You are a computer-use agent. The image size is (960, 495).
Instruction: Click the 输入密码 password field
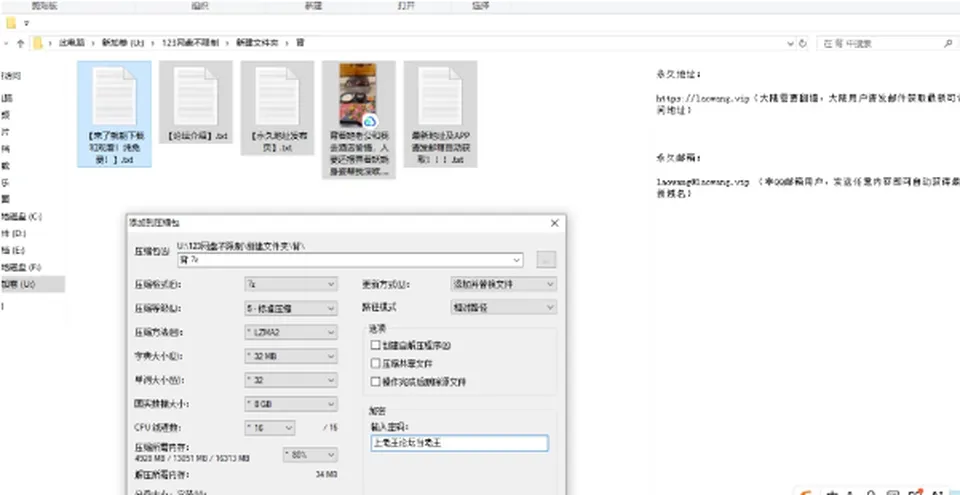click(459, 443)
